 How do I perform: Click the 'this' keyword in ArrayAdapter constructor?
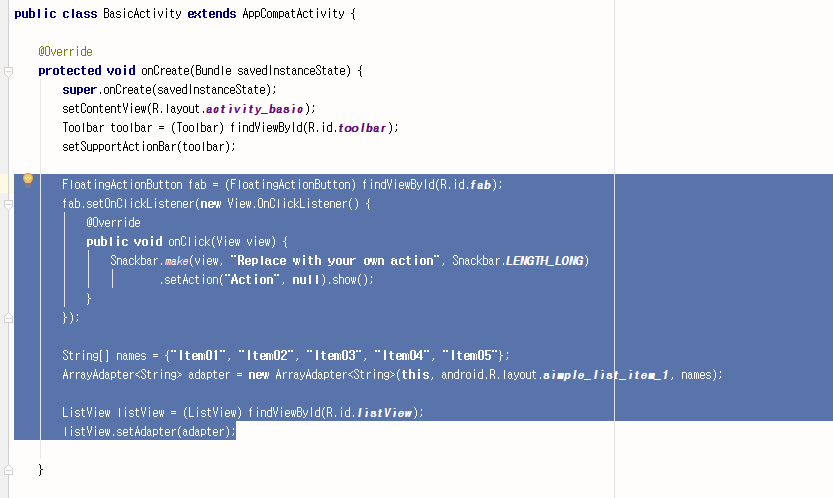click(x=415, y=375)
